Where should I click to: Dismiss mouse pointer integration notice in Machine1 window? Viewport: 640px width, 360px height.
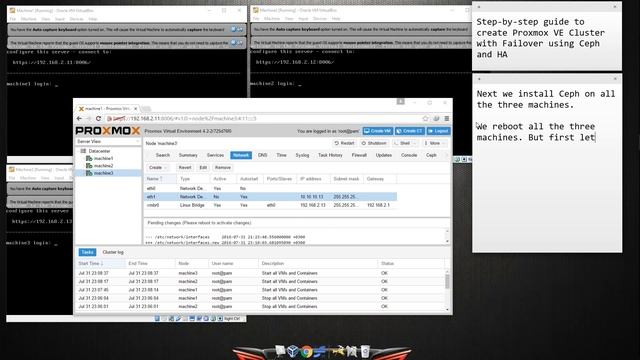coord(240,42)
